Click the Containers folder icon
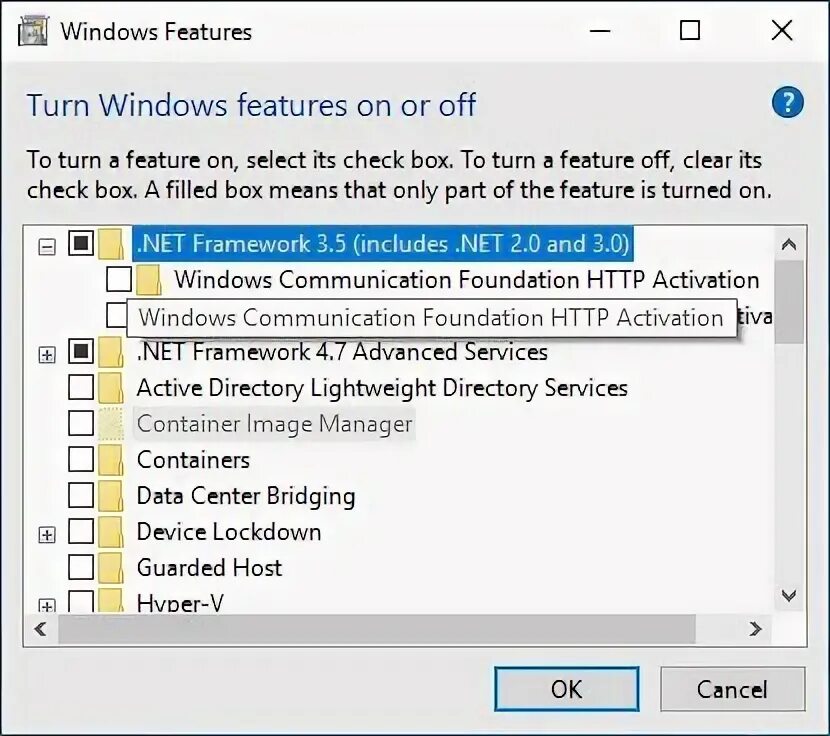 pos(111,460)
